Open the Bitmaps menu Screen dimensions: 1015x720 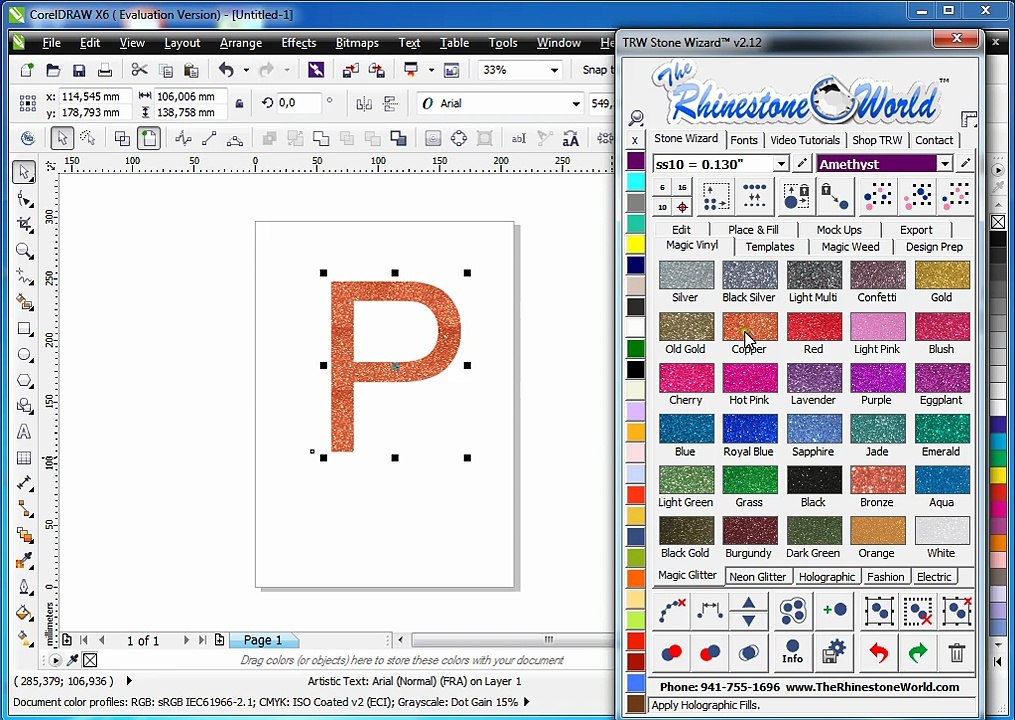click(357, 43)
